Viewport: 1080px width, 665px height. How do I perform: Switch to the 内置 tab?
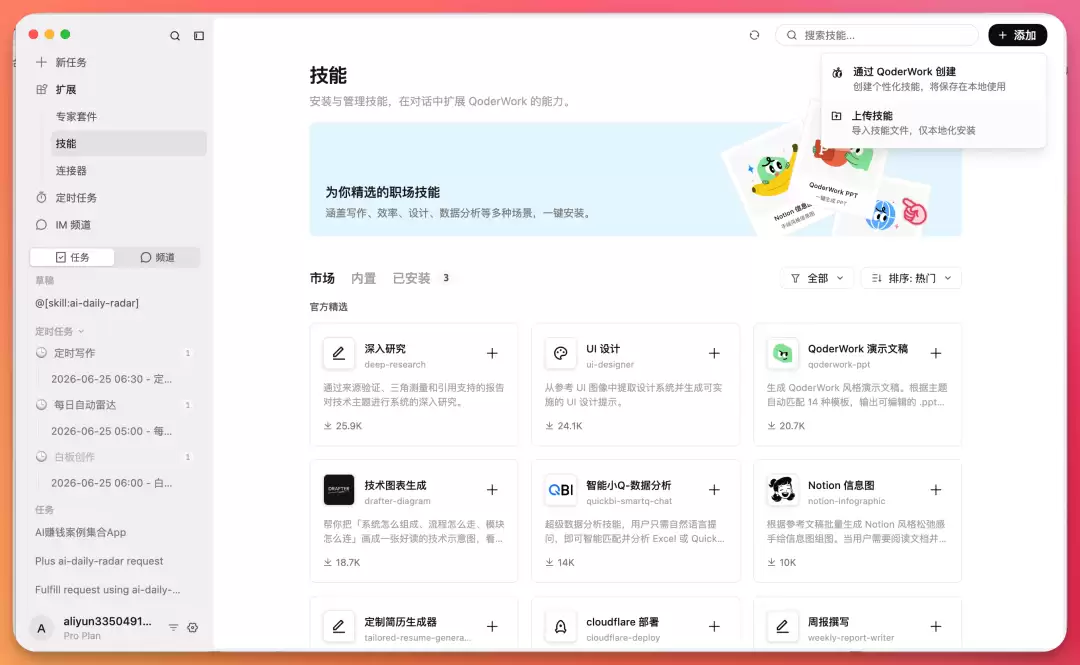tap(364, 278)
